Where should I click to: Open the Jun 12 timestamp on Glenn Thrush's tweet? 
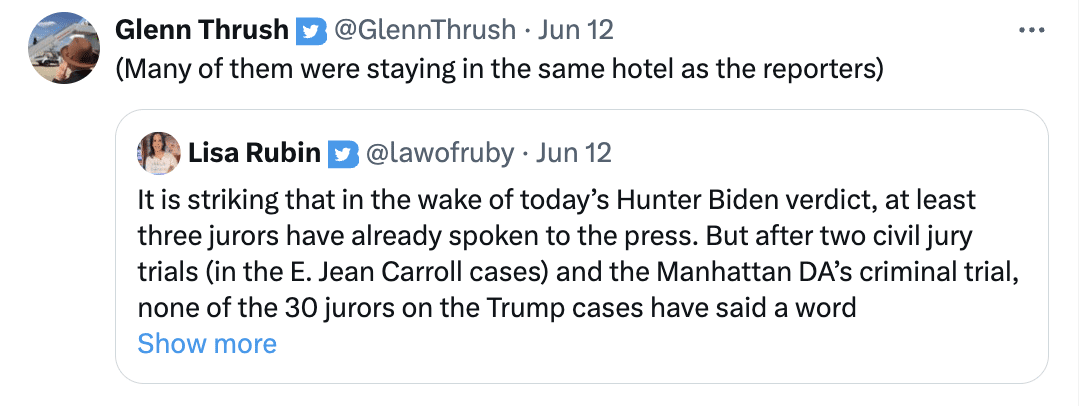(576, 30)
